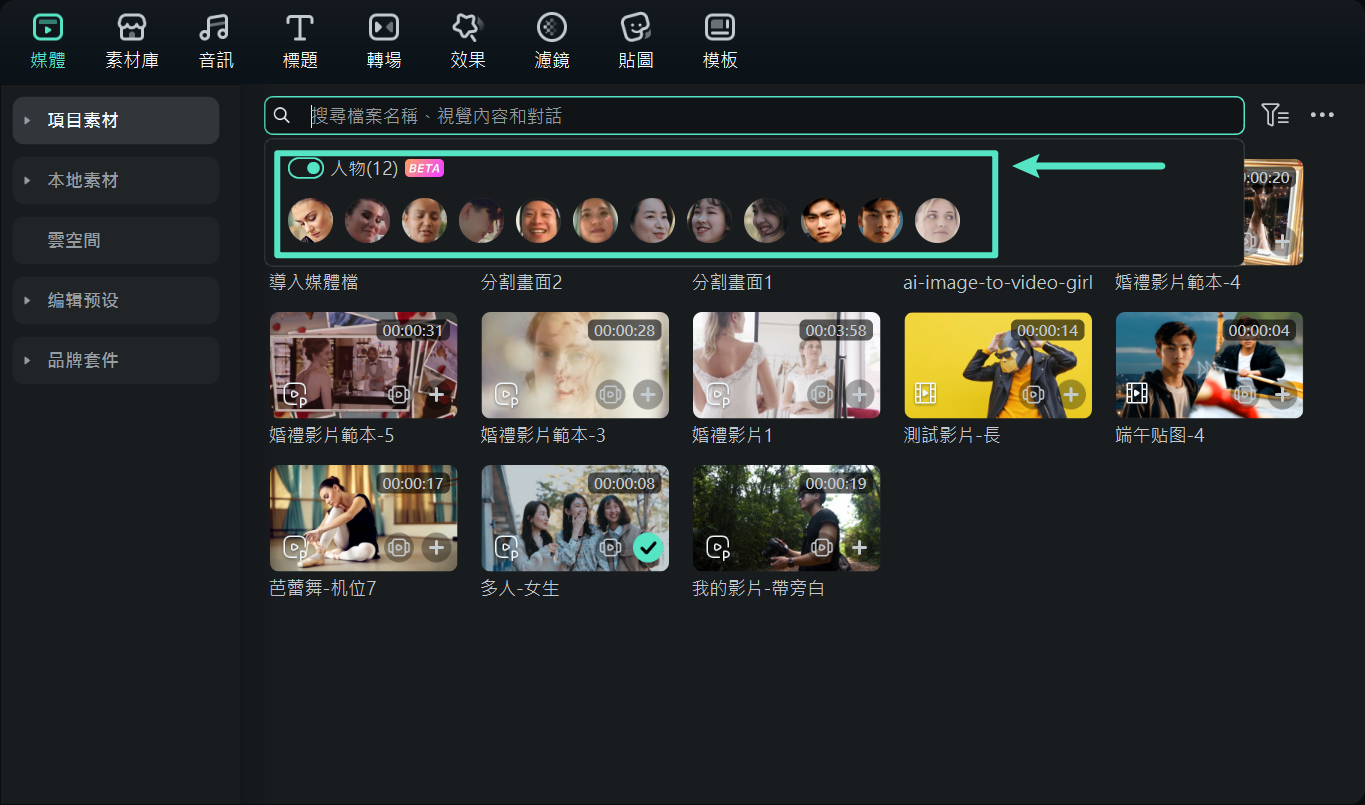
Task: Click the preview camera icon on 芭蕾舞-机位7
Action: tap(398, 547)
